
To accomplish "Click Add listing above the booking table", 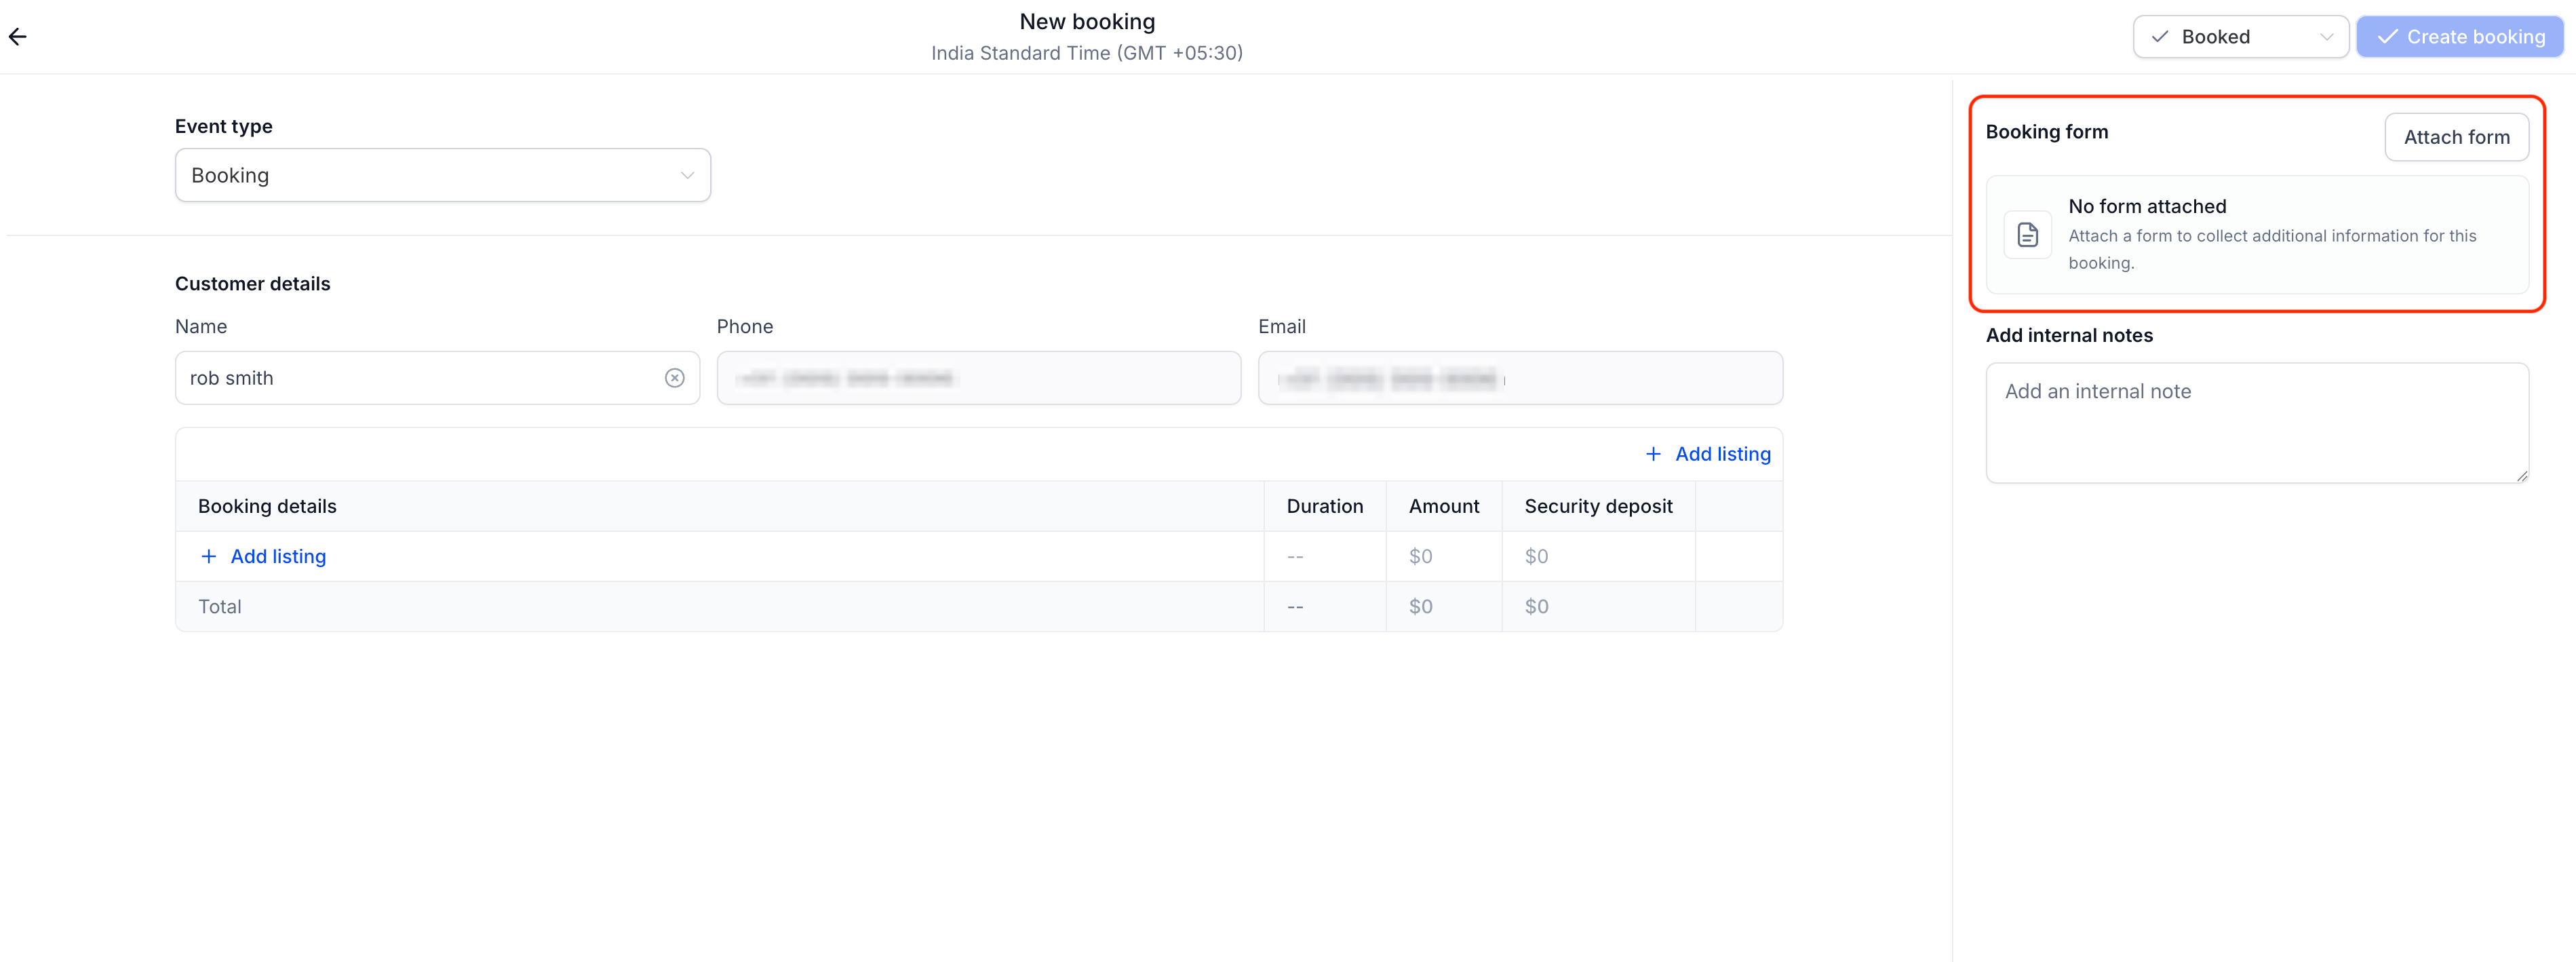I will click(1708, 454).
